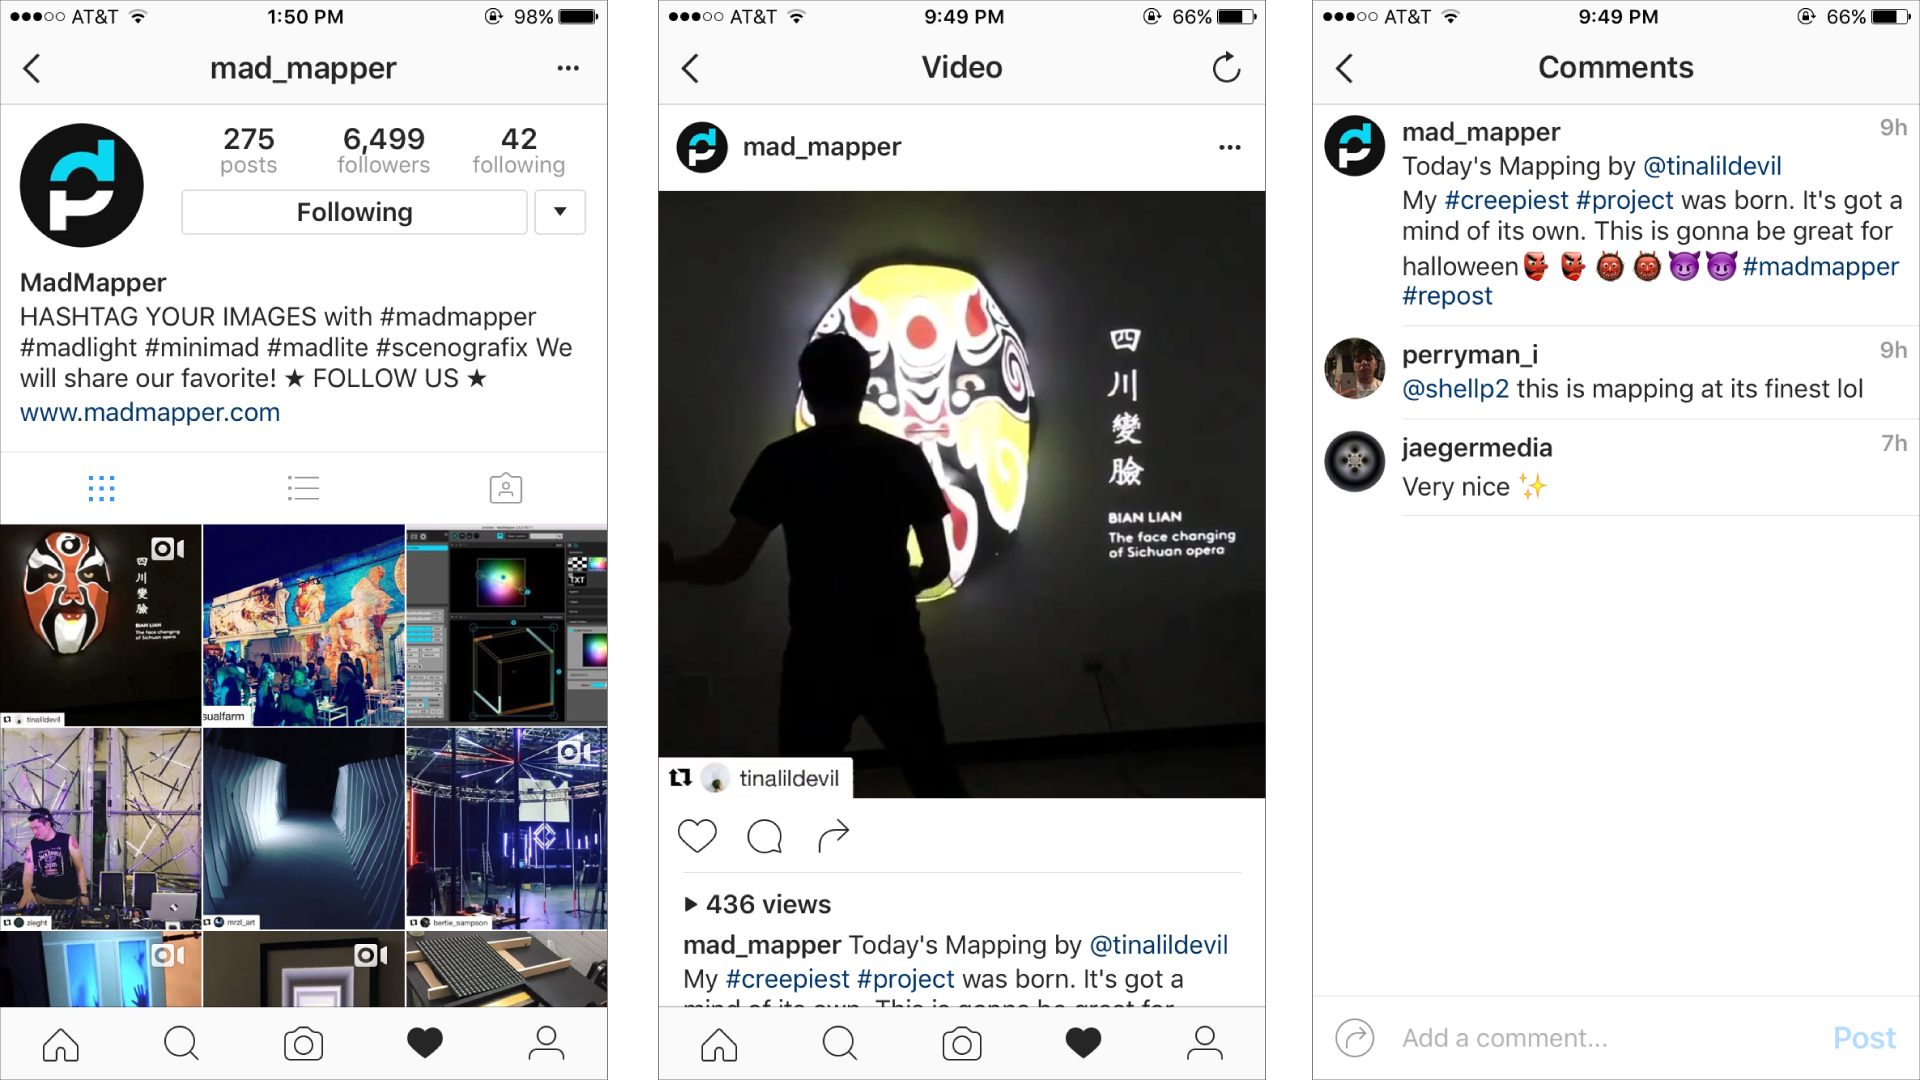1920x1080 pixels.
Task: Open #creepiest hashtag in comments caption
Action: [1506, 200]
